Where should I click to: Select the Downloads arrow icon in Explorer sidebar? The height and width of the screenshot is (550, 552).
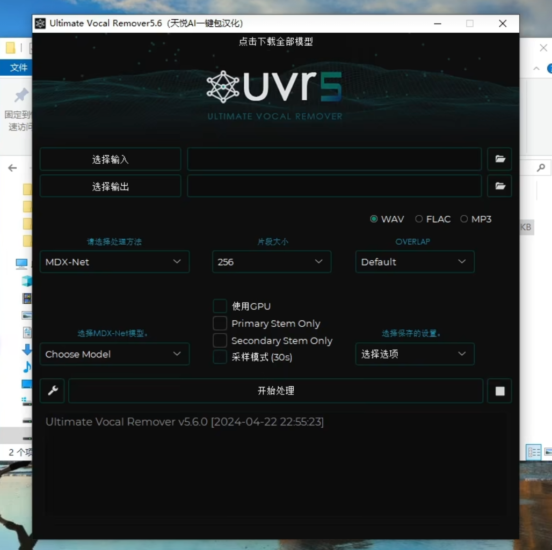27,349
